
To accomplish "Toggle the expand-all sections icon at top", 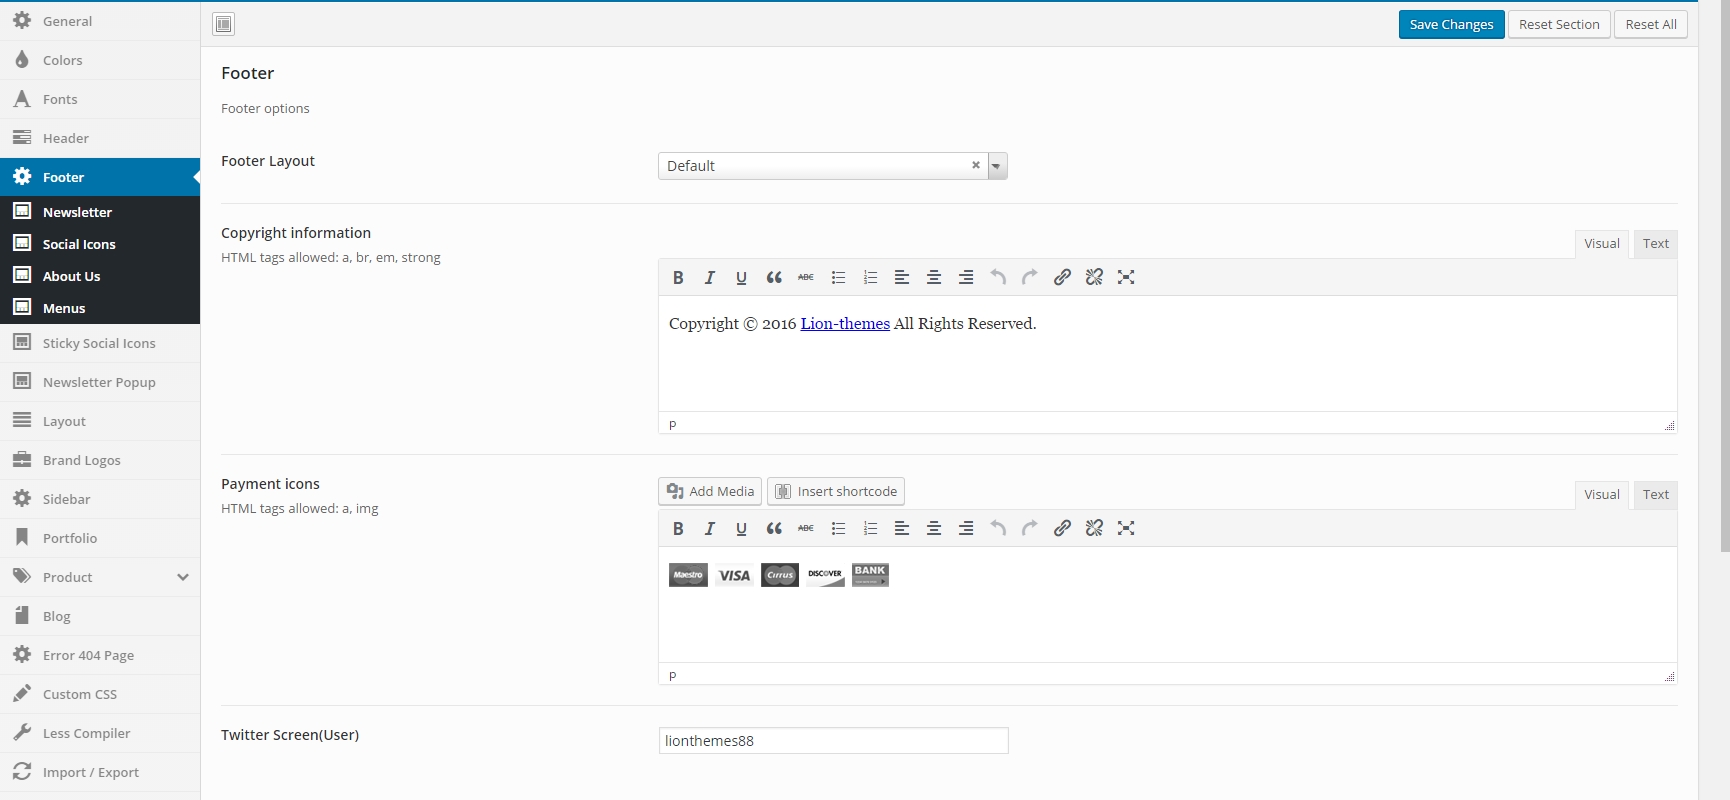I will [224, 24].
